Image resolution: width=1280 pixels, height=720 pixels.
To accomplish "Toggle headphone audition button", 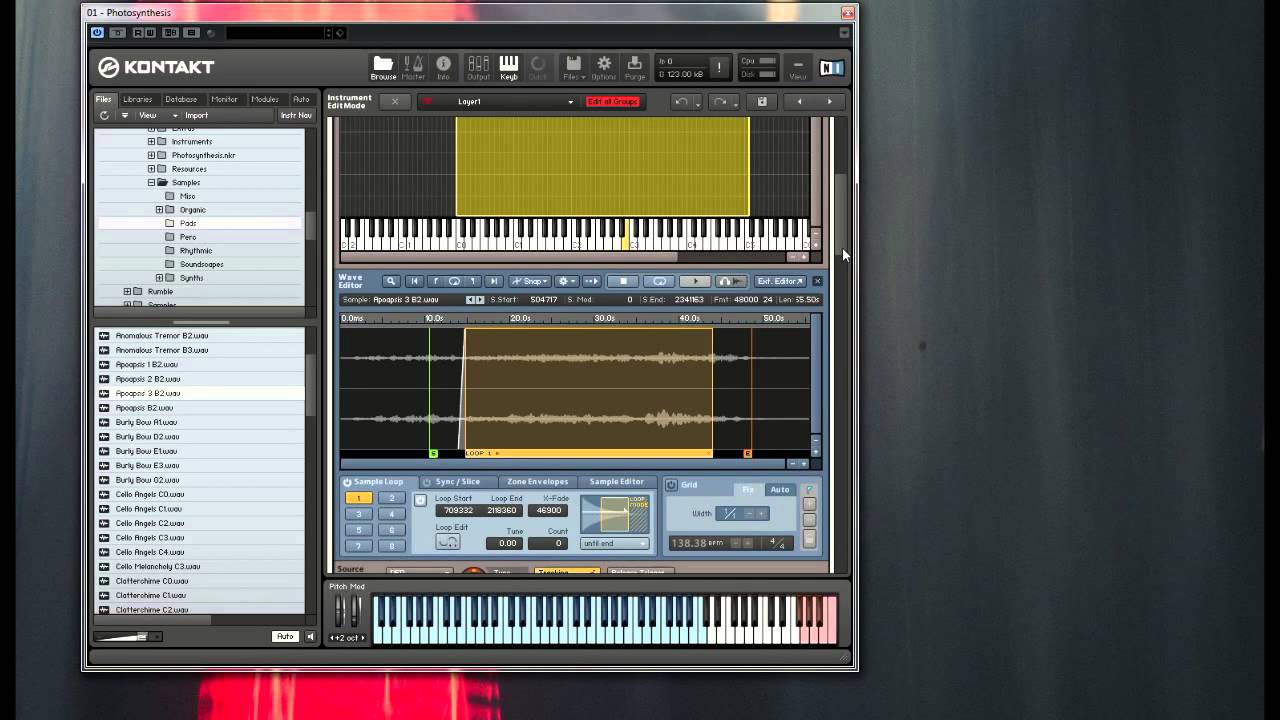I will point(731,281).
